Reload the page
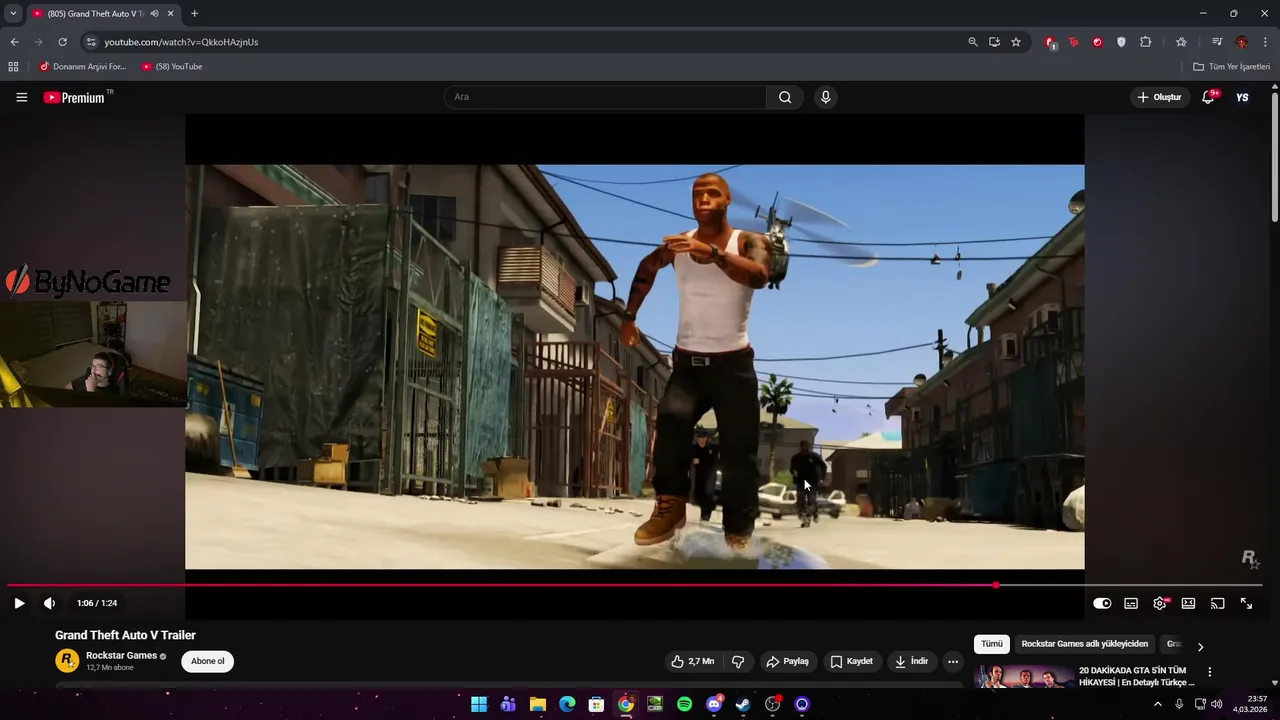 tap(62, 42)
